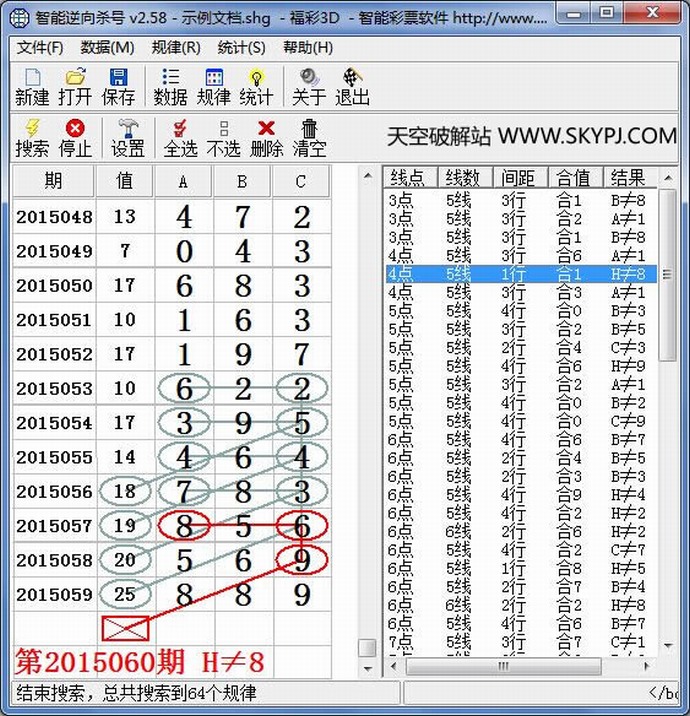
Task: Delete selected rules with 删除 icon
Action: pyautogui.click(x=266, y=138)
